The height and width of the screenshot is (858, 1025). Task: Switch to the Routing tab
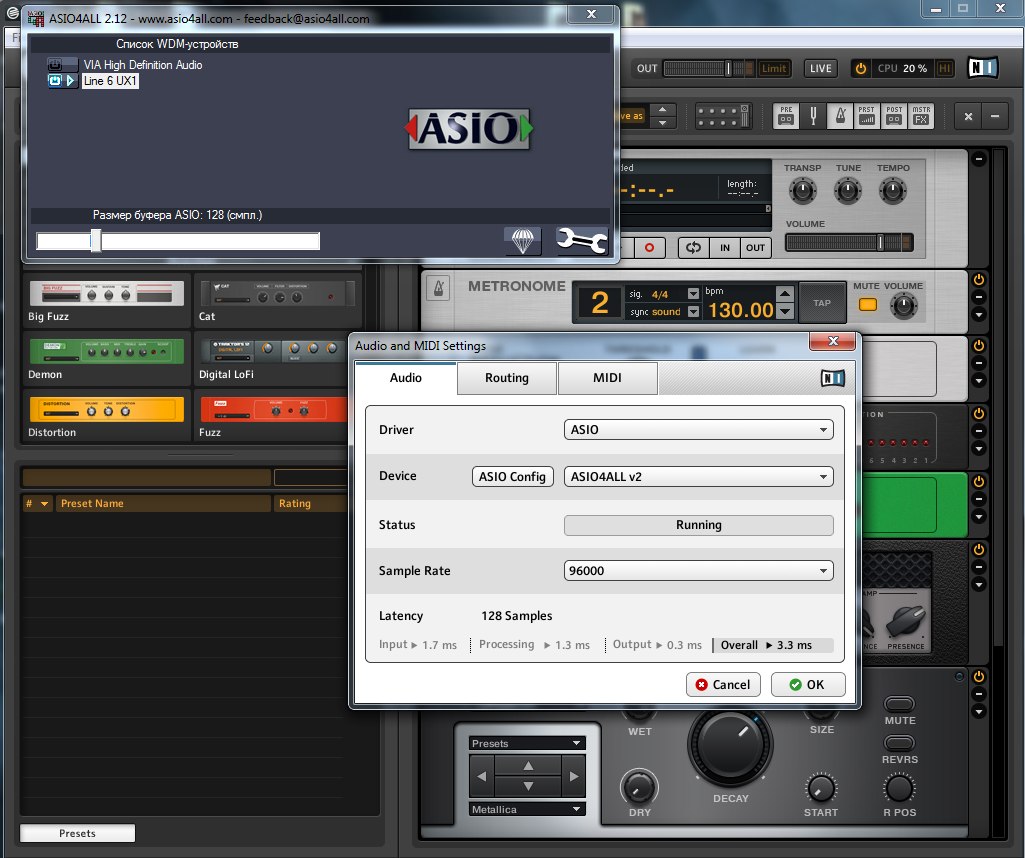(507, 378)
